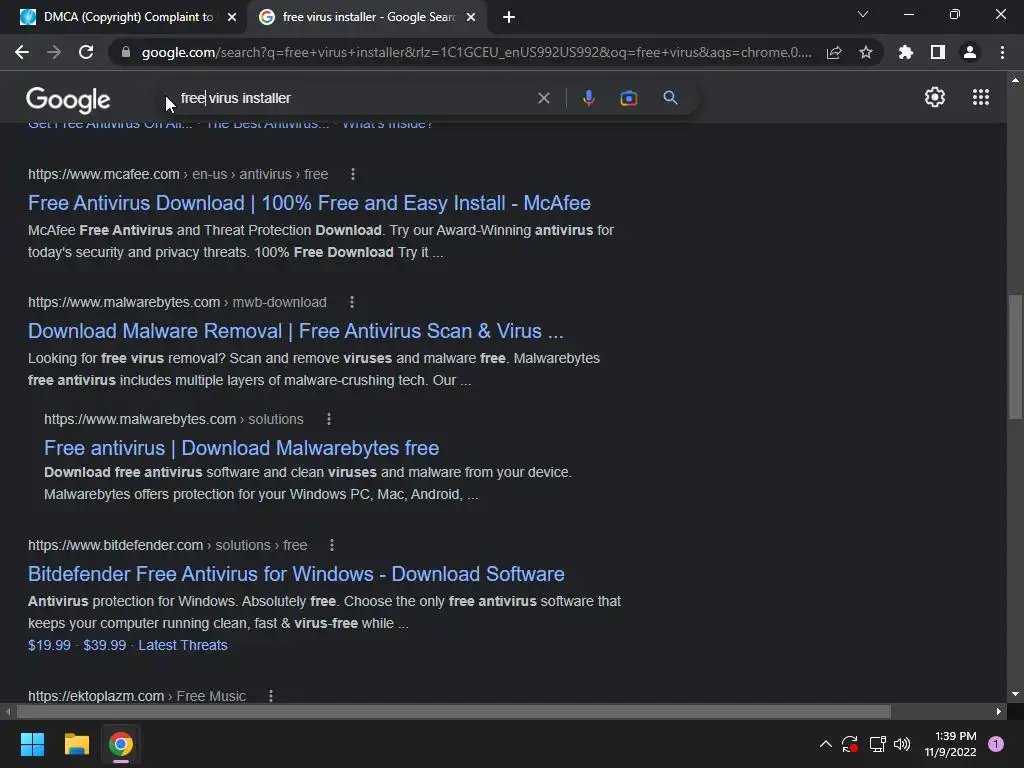Open more options for malwarebytes mwb-download result
The width and height of the screenshot is (1024, 768).
tap(351, 302)
